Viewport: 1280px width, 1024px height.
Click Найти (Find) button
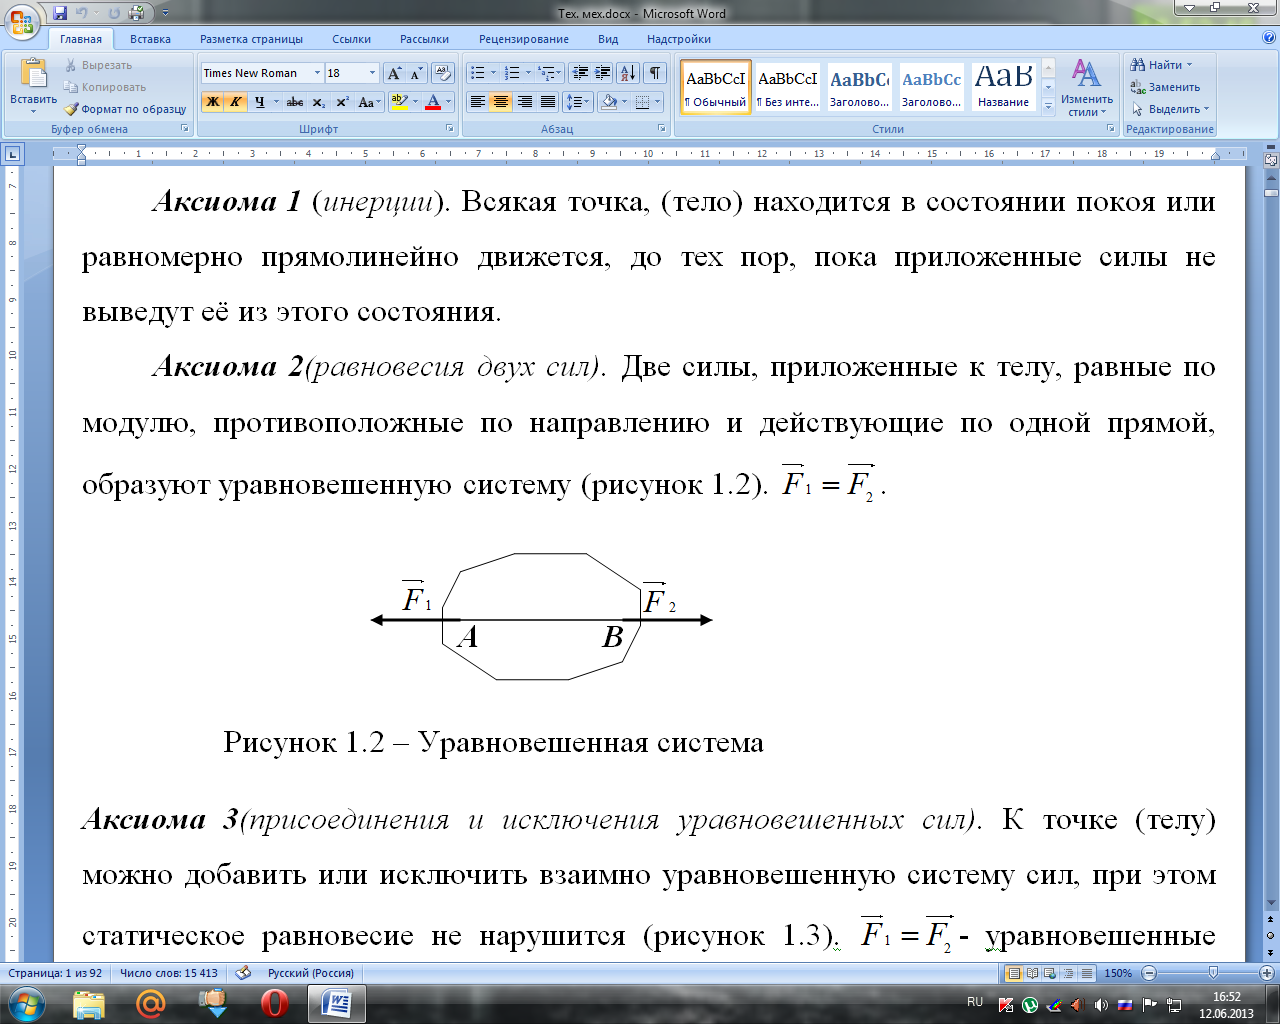(x=1161, y=65)
